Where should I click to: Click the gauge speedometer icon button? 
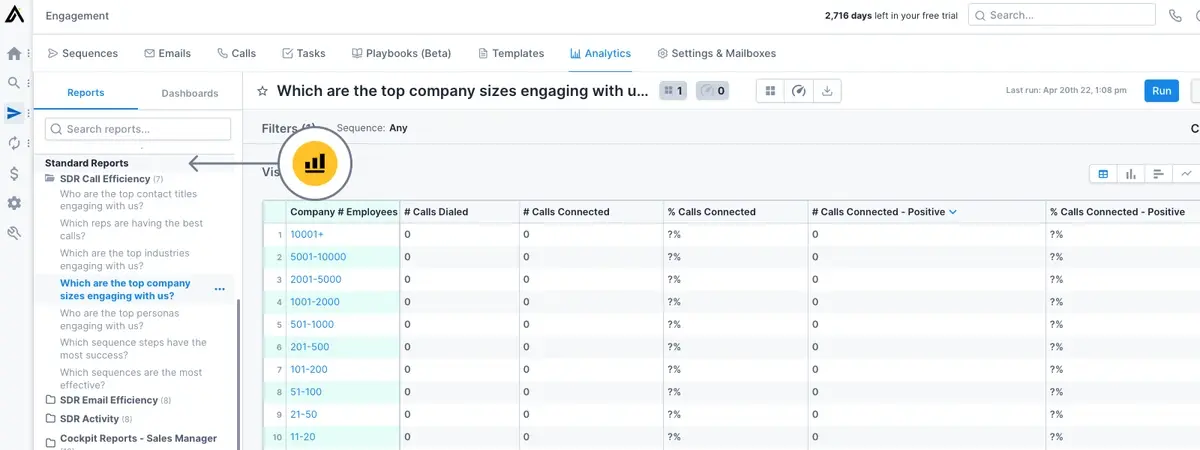point(798,91)
